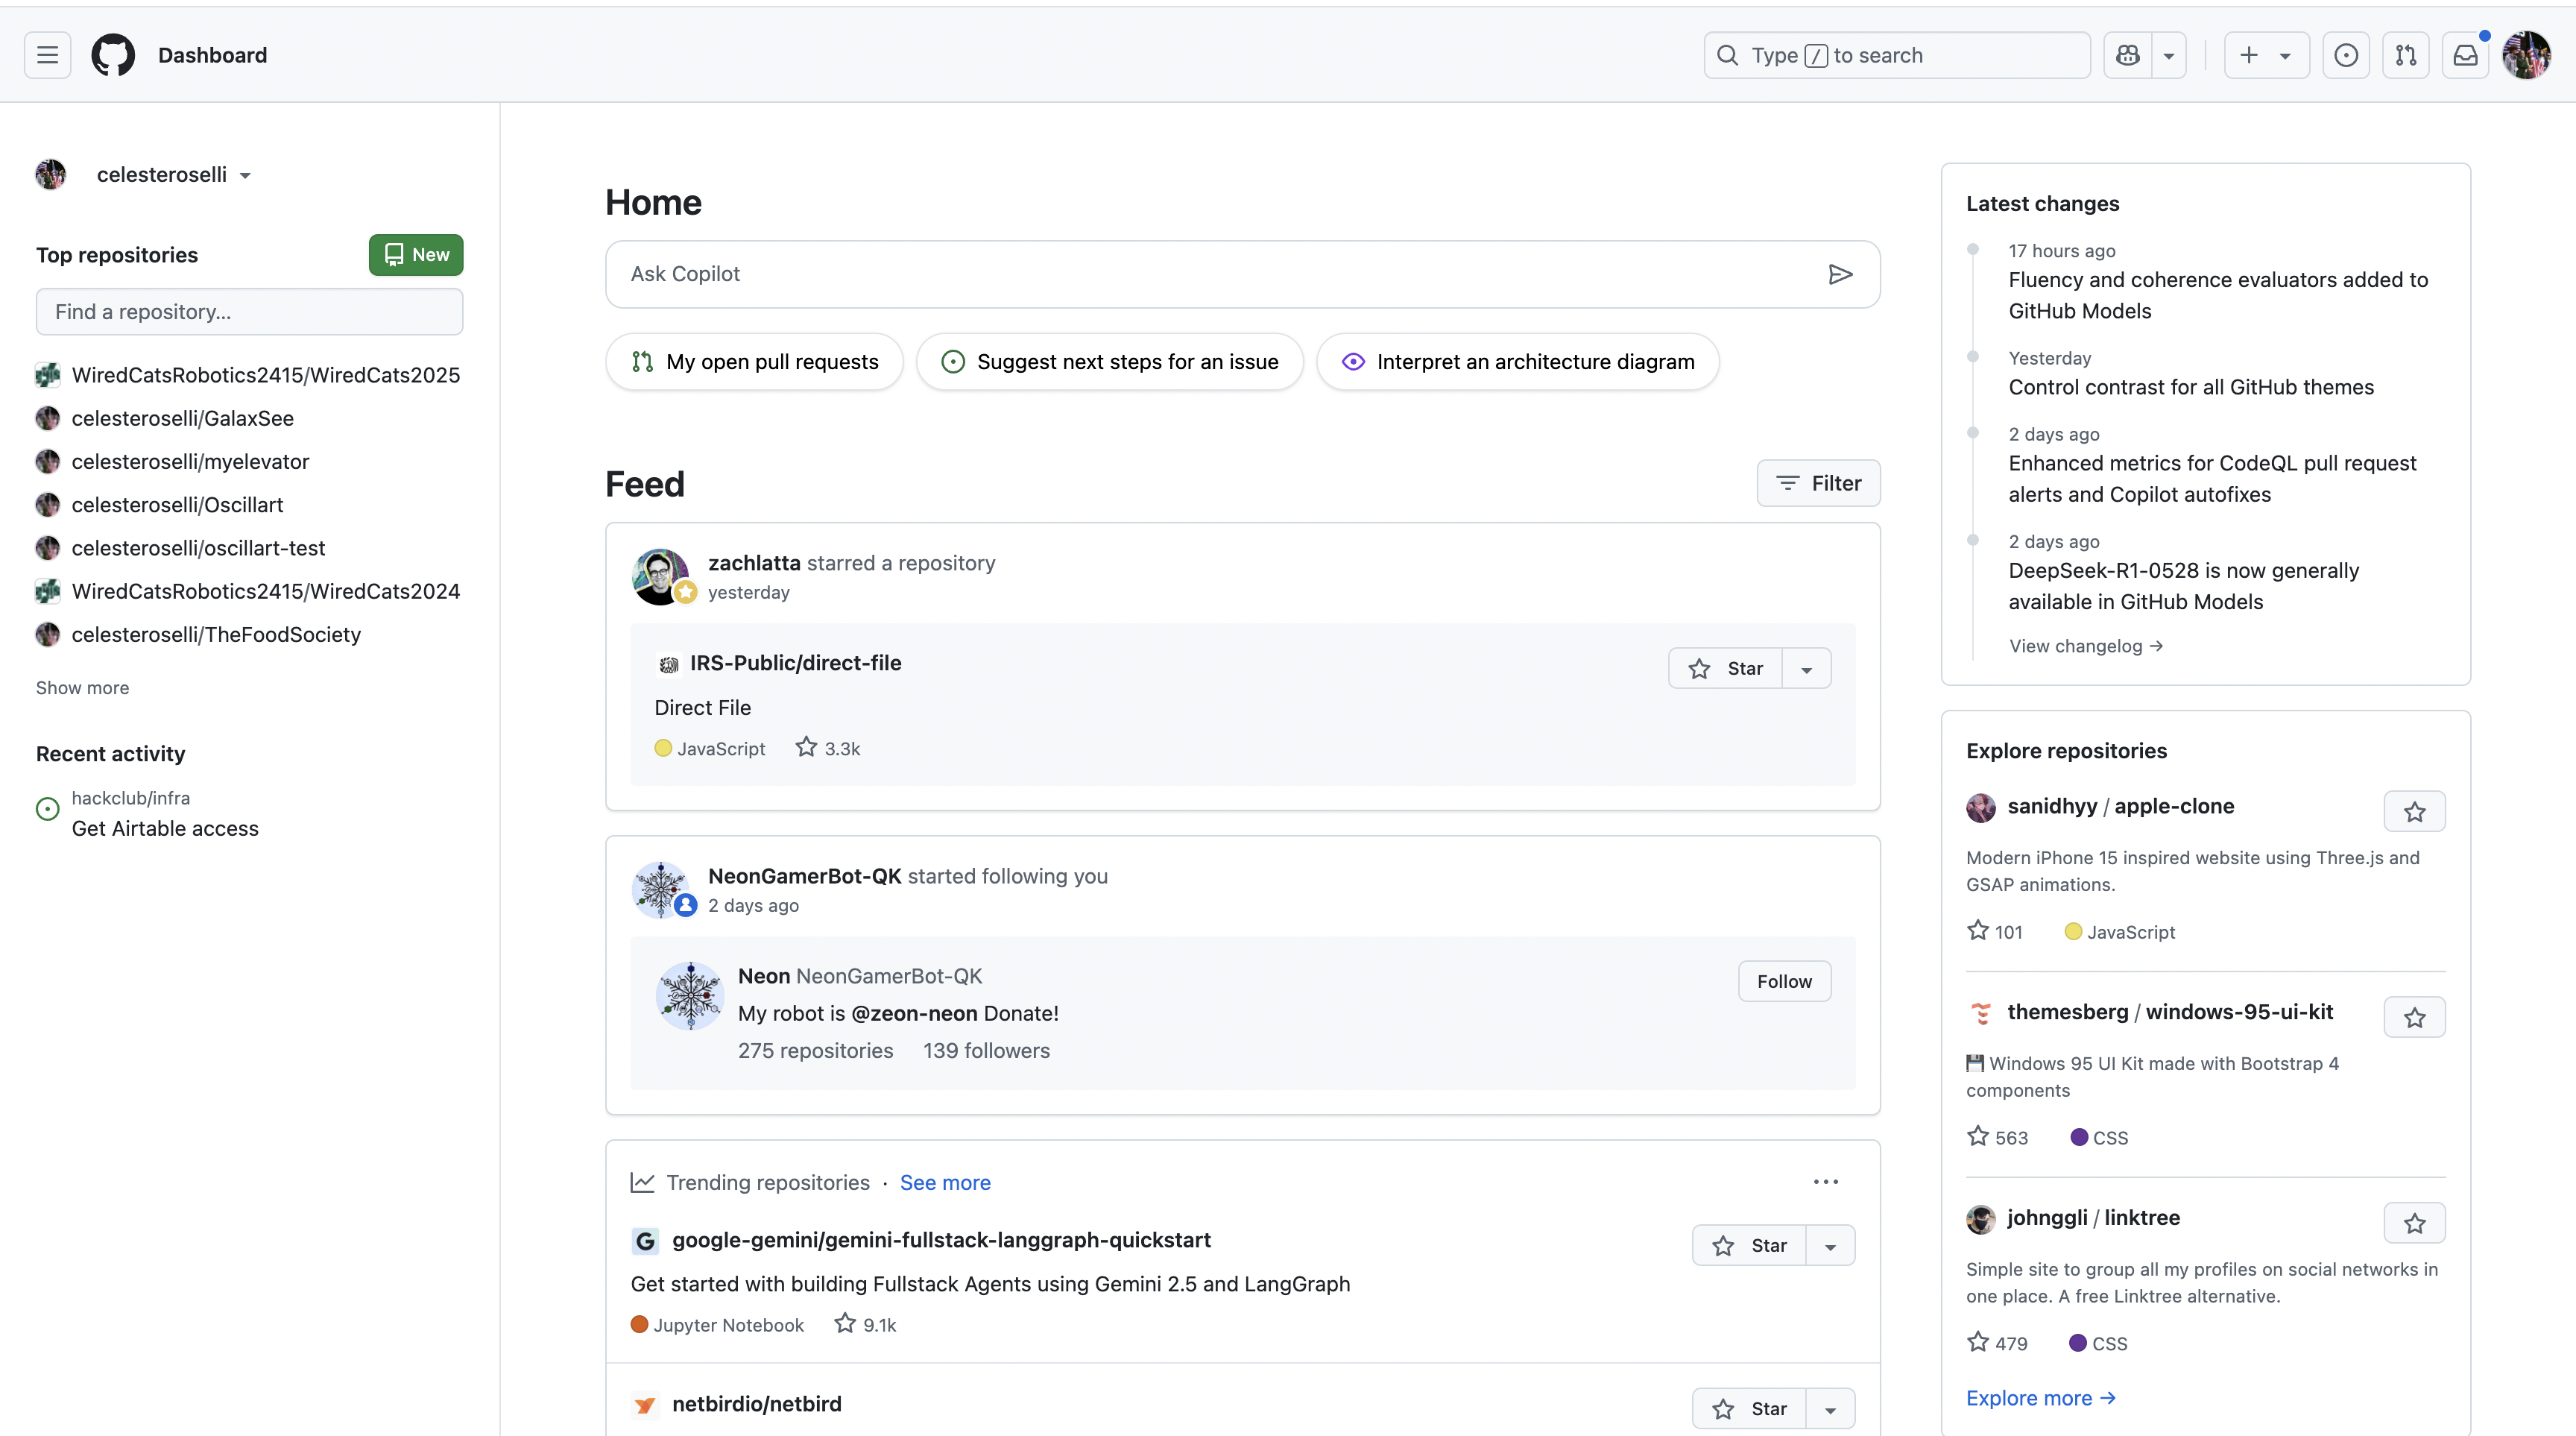Click View changelog link

pyautogui.click(x=2086, y=646)
